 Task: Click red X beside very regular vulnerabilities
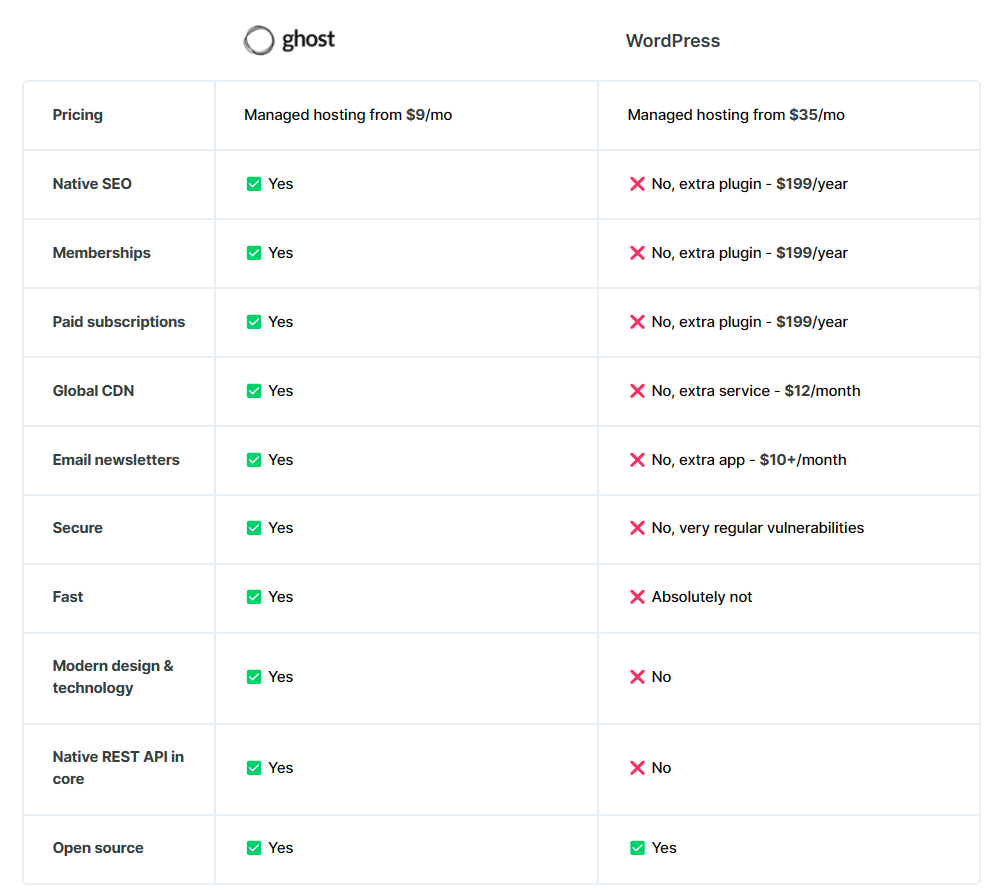637,528
